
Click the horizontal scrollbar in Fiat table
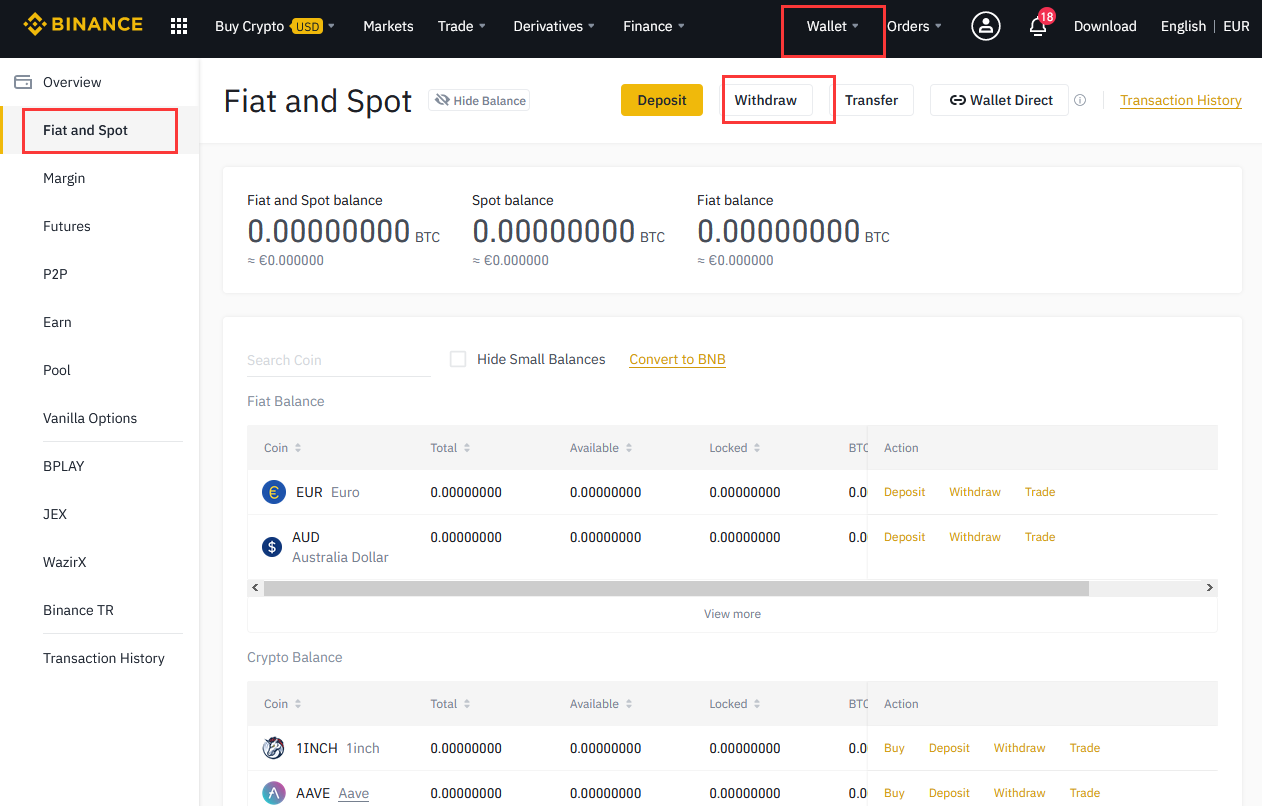(675, 588)
